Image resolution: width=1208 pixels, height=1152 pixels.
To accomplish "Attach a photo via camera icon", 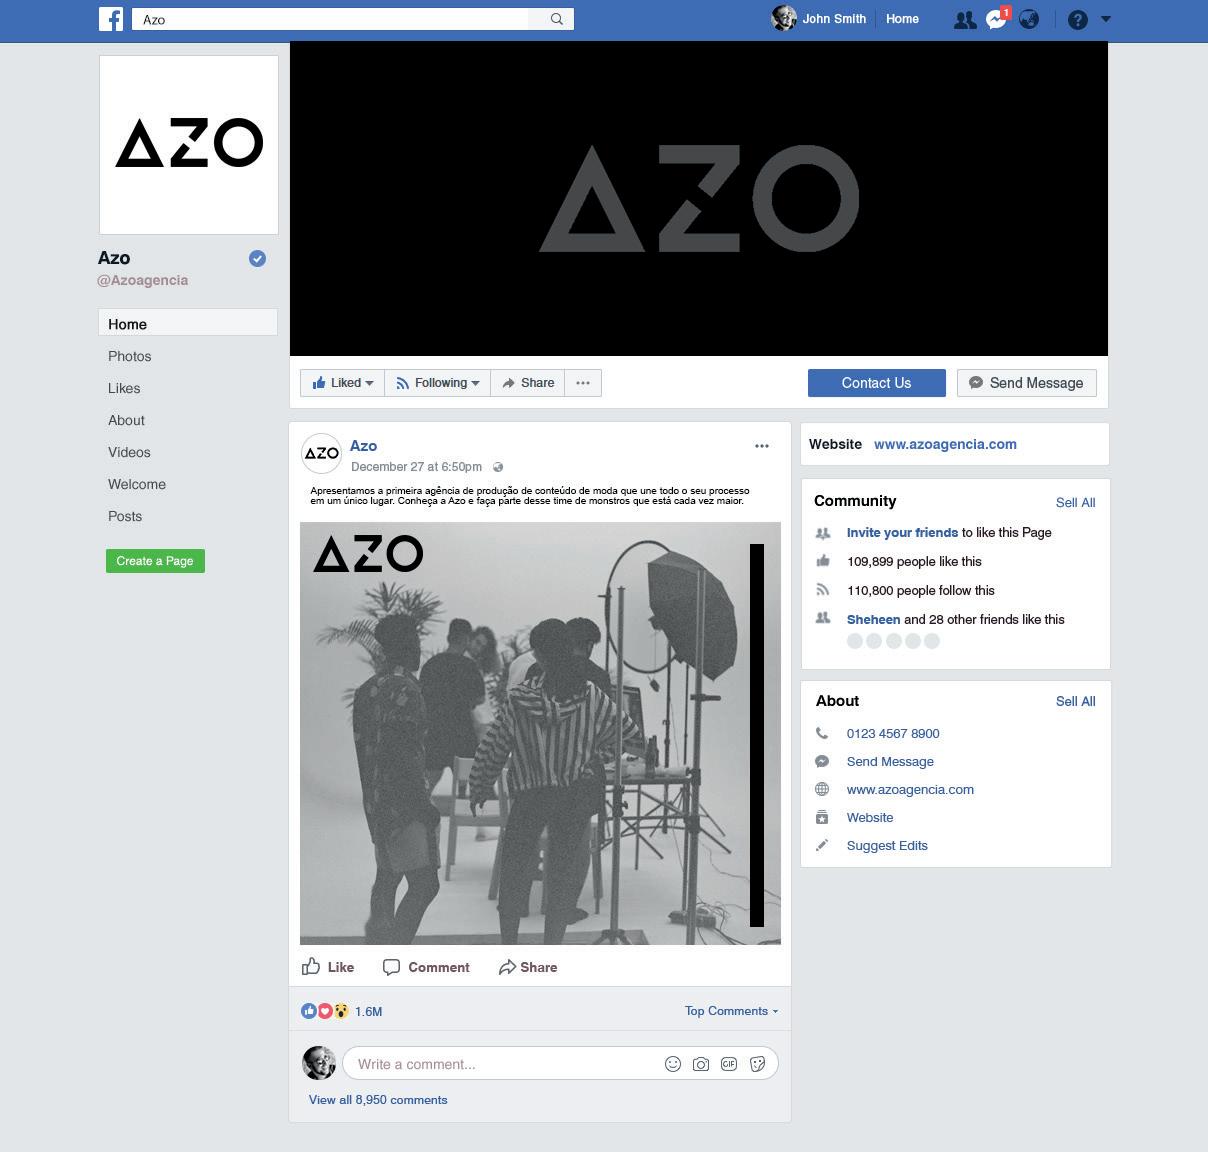I will tap(701, 1064).
